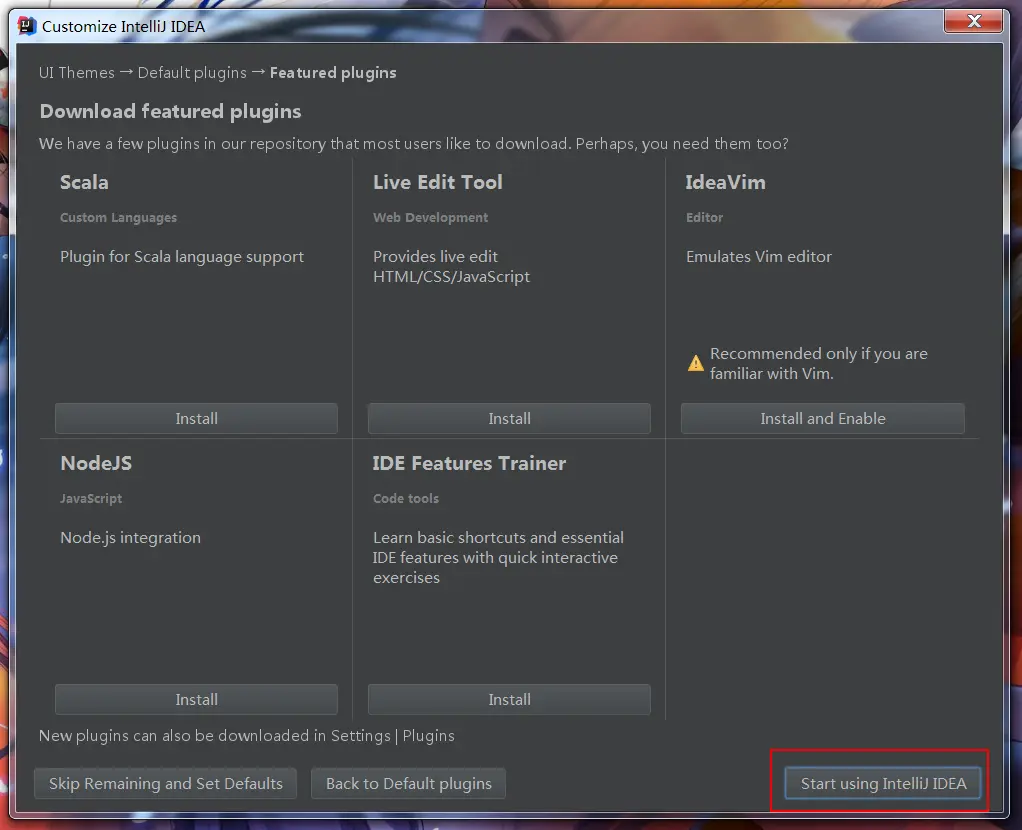This screenshot has width=1022, height=830.
Task: Click 'Node.js integration' description
Action: 130,538
